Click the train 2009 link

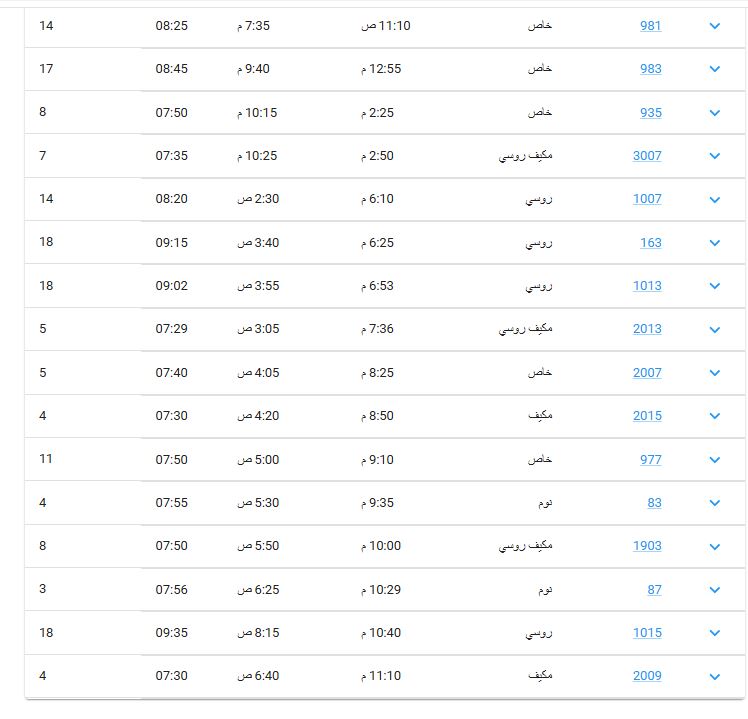point(647,676)
